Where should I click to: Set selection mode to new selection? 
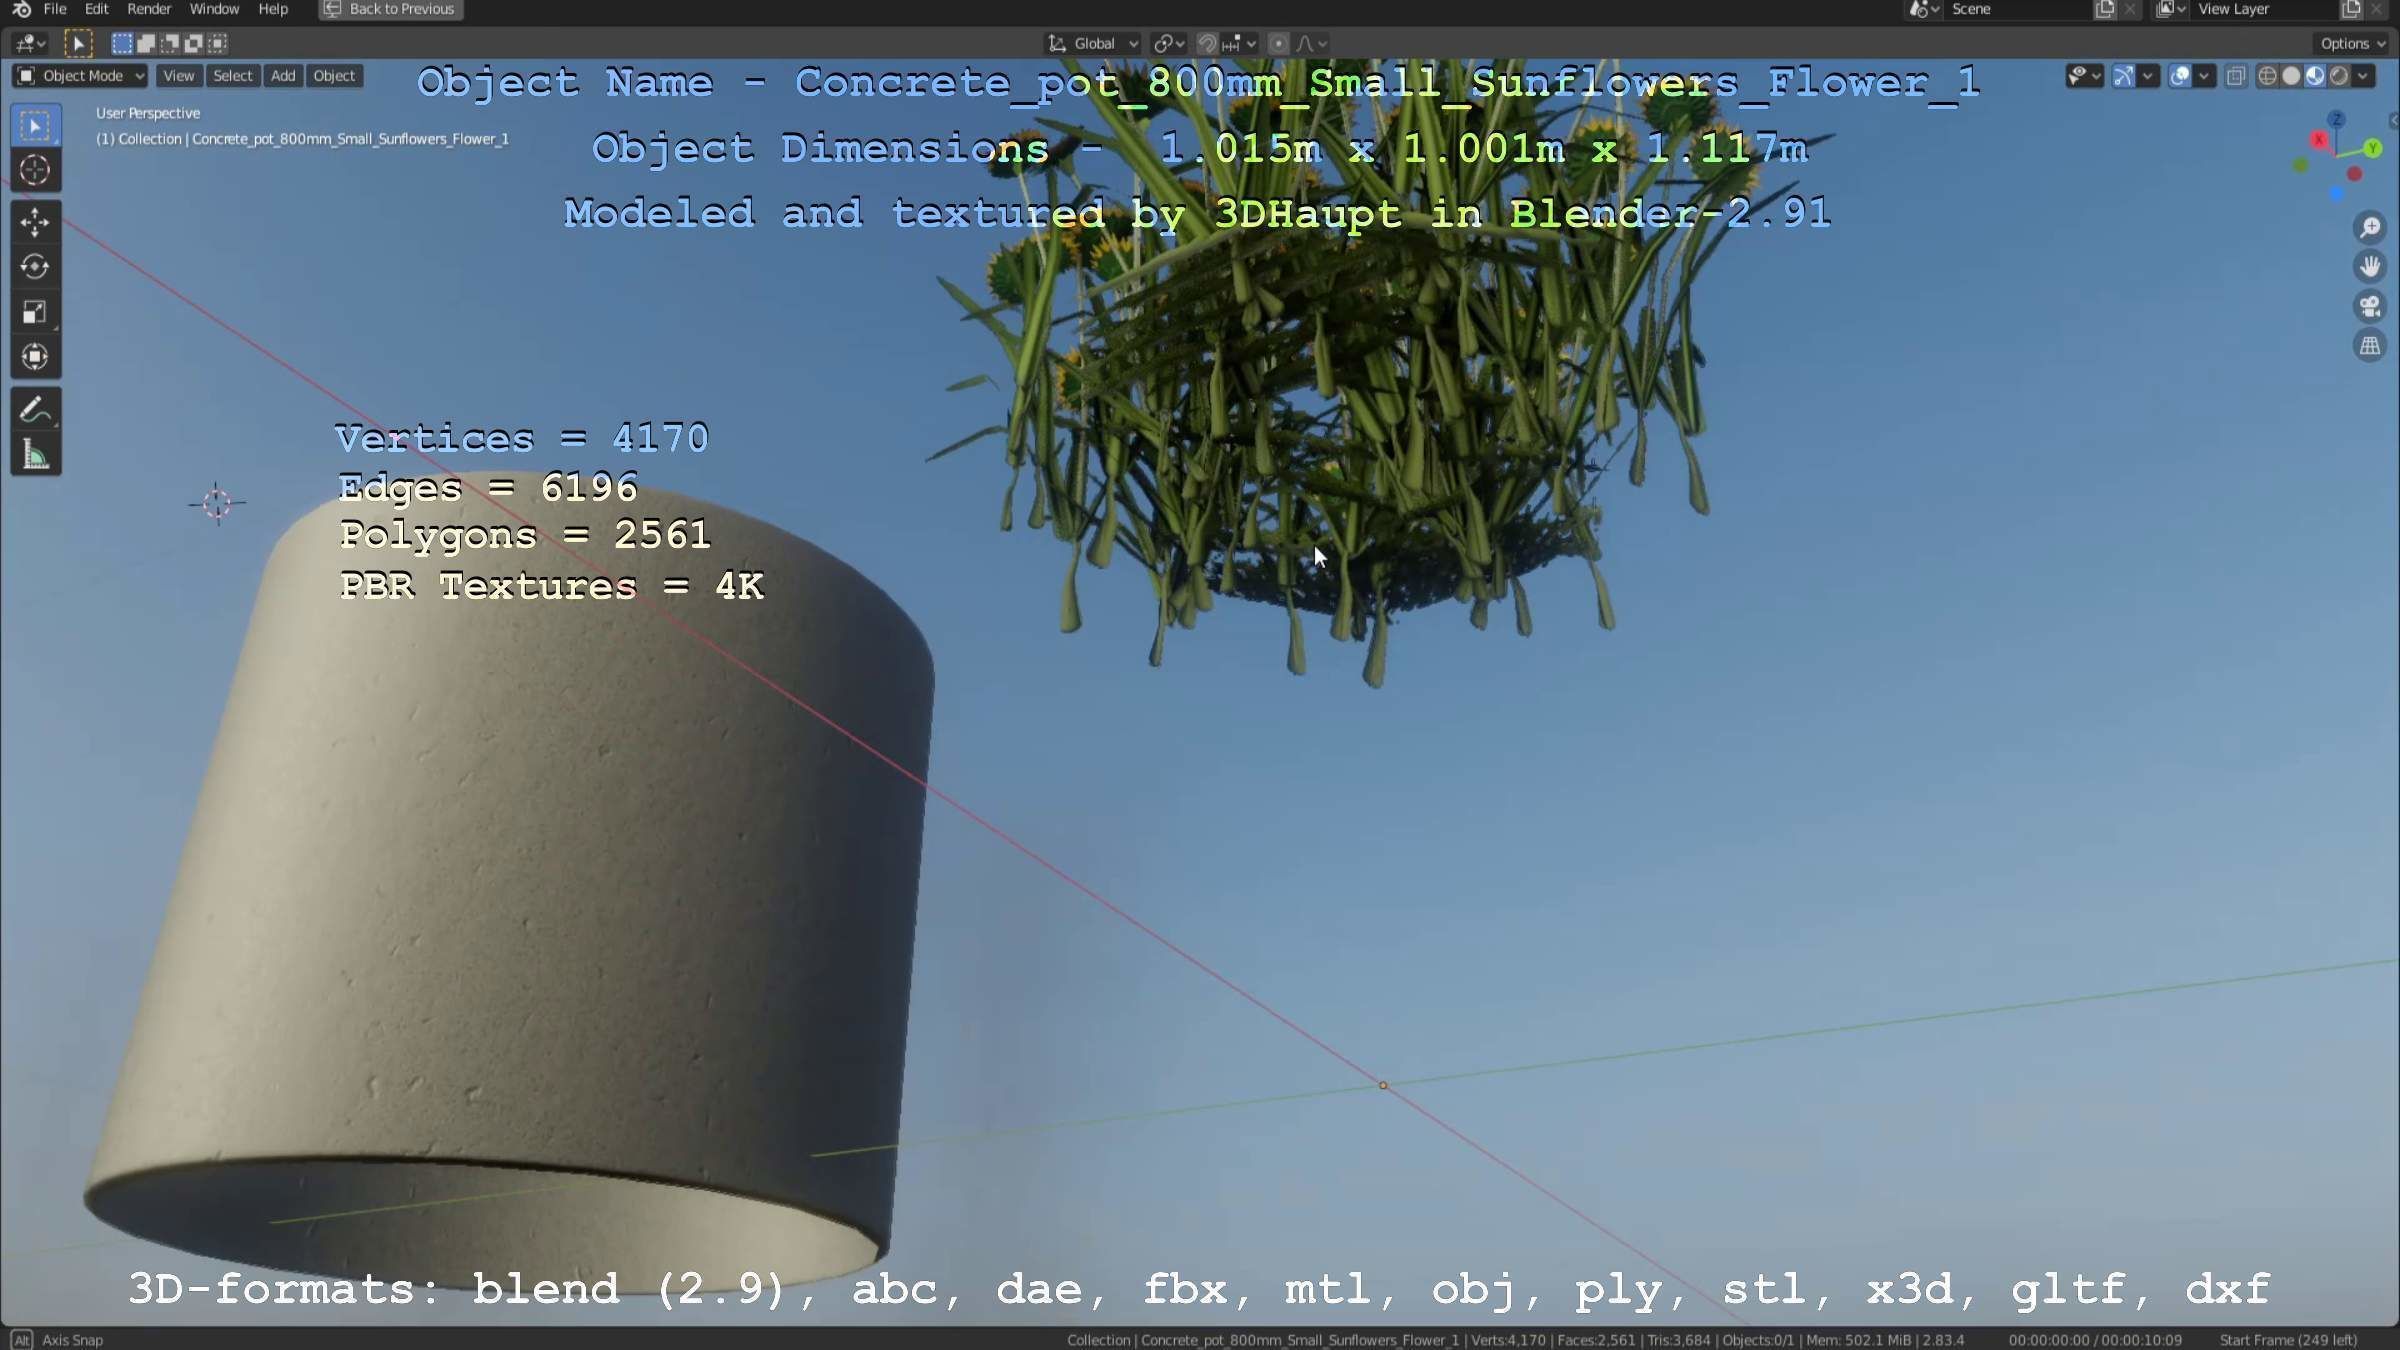122,43
